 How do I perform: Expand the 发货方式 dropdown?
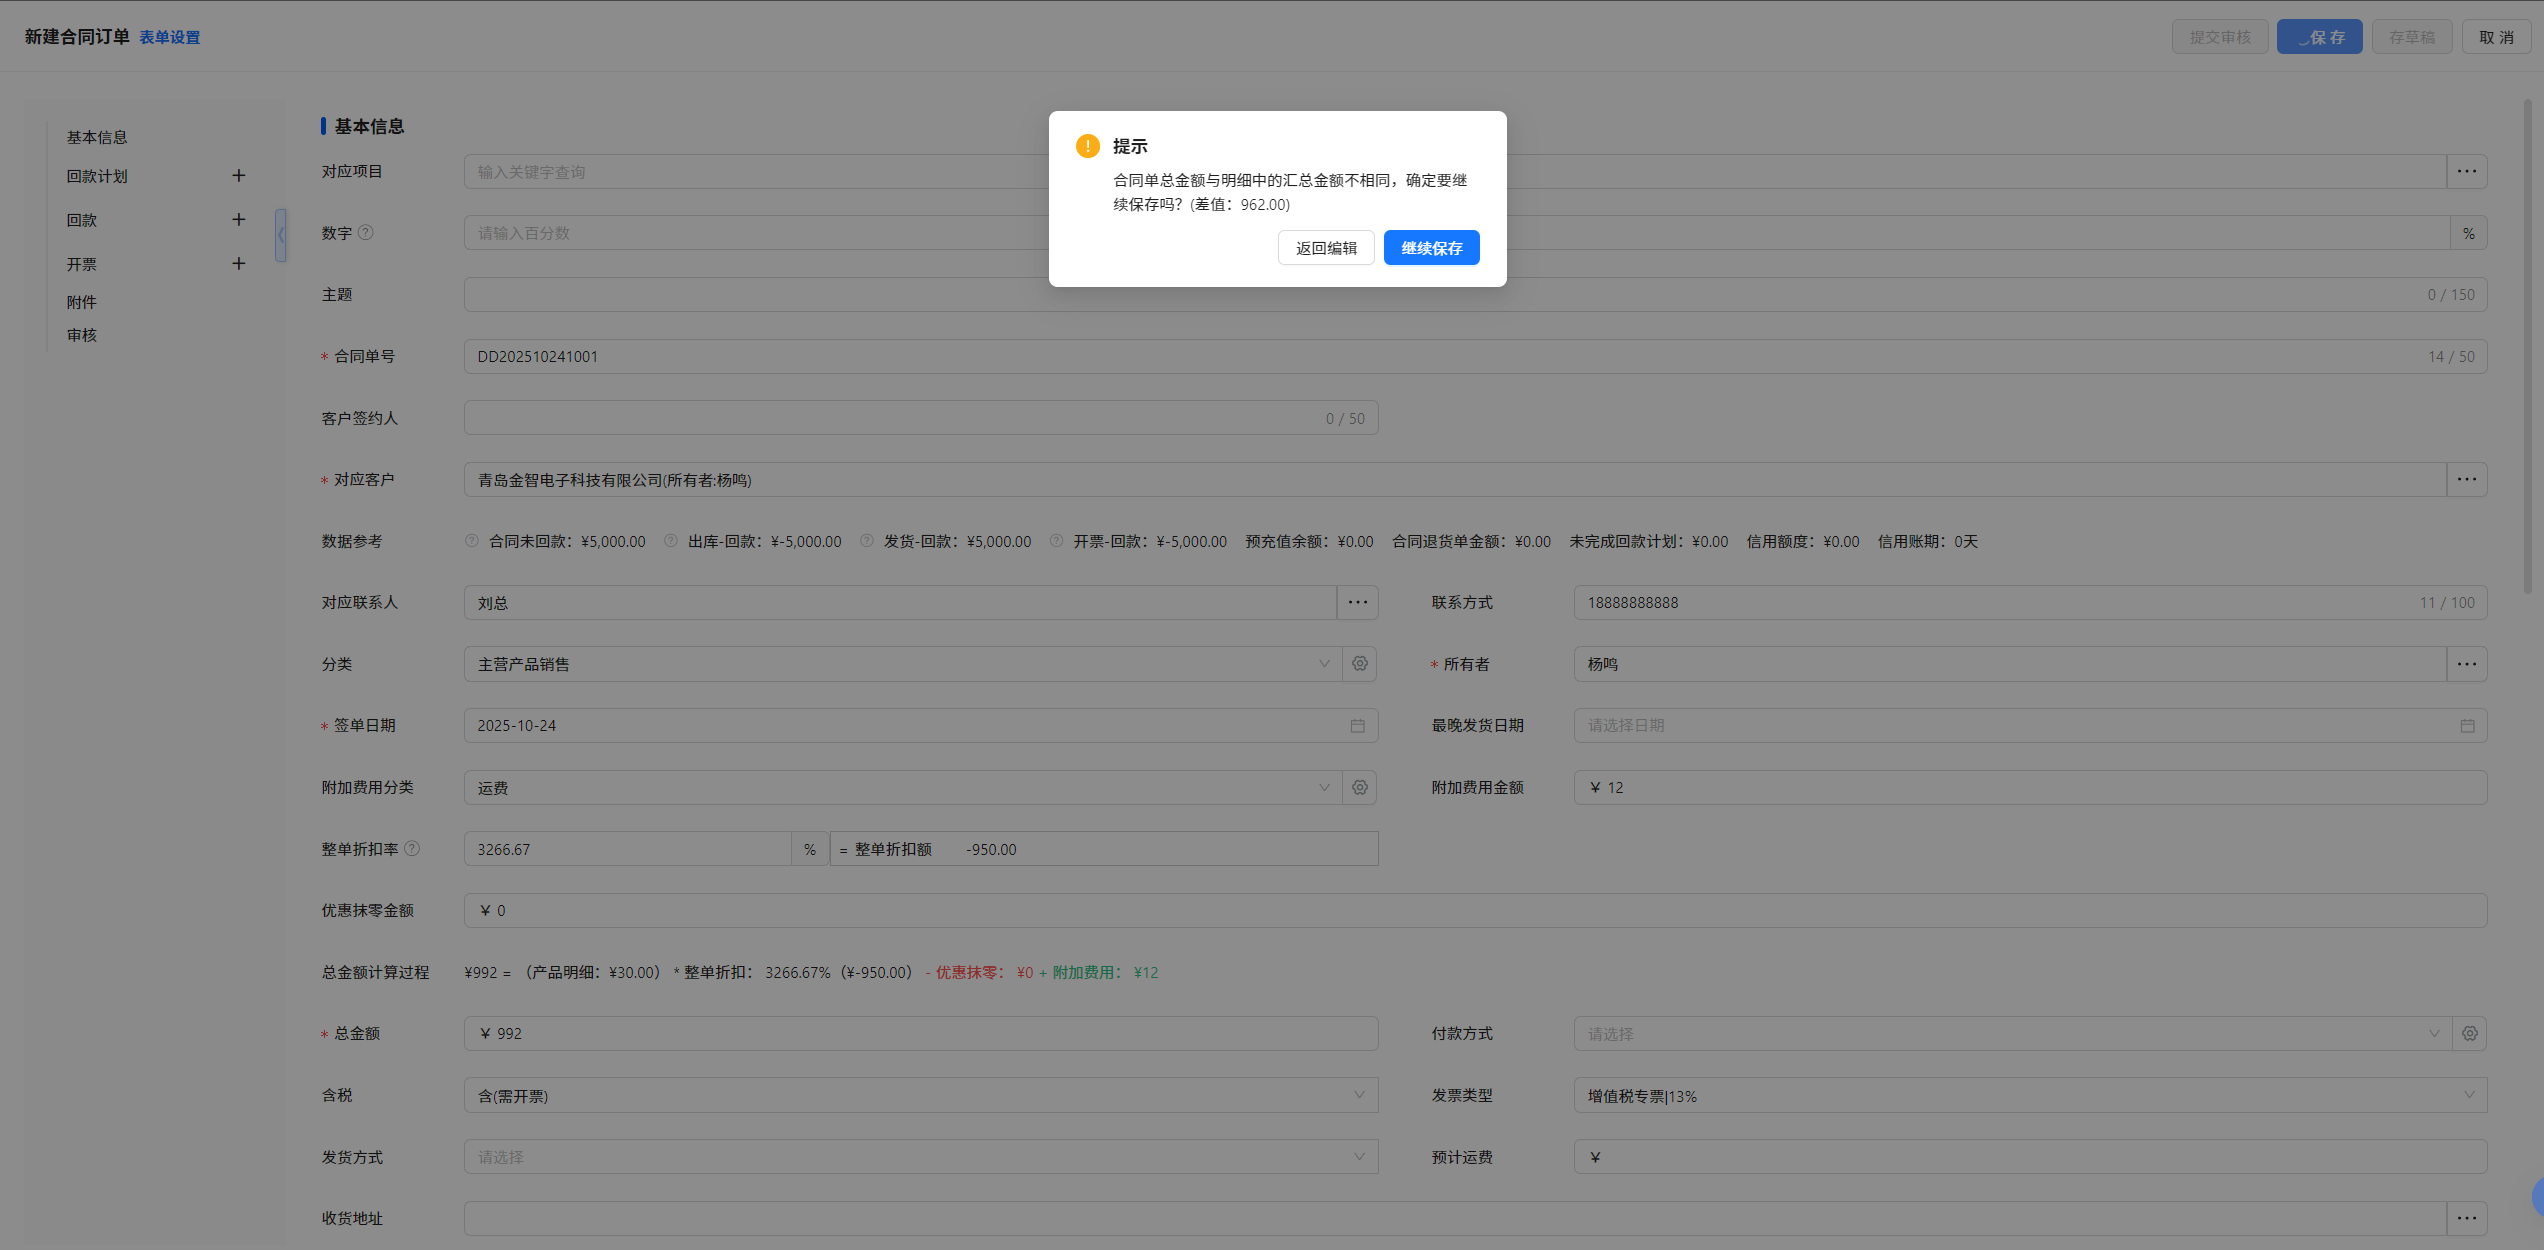[x=920, y=1157]
